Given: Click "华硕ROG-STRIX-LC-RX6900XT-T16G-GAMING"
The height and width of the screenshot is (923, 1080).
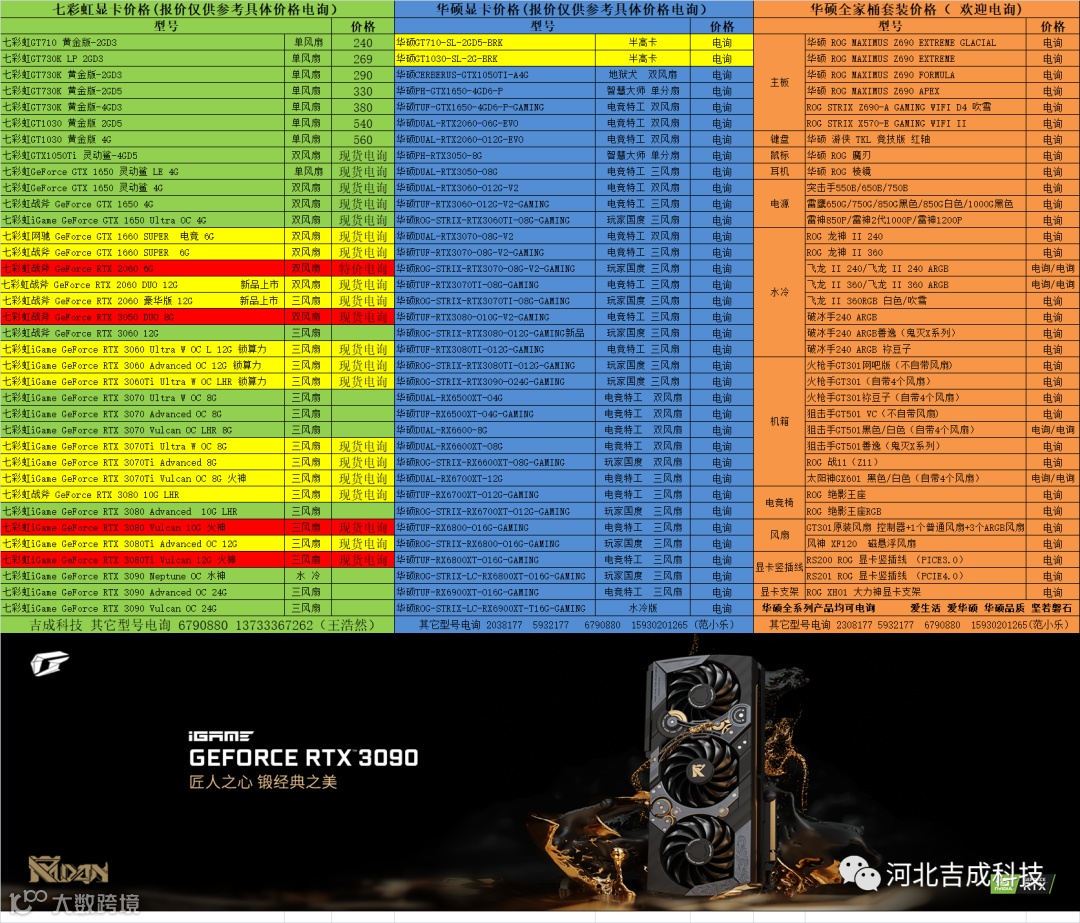Looking at the screenshot, I should [x=495, y=608].
